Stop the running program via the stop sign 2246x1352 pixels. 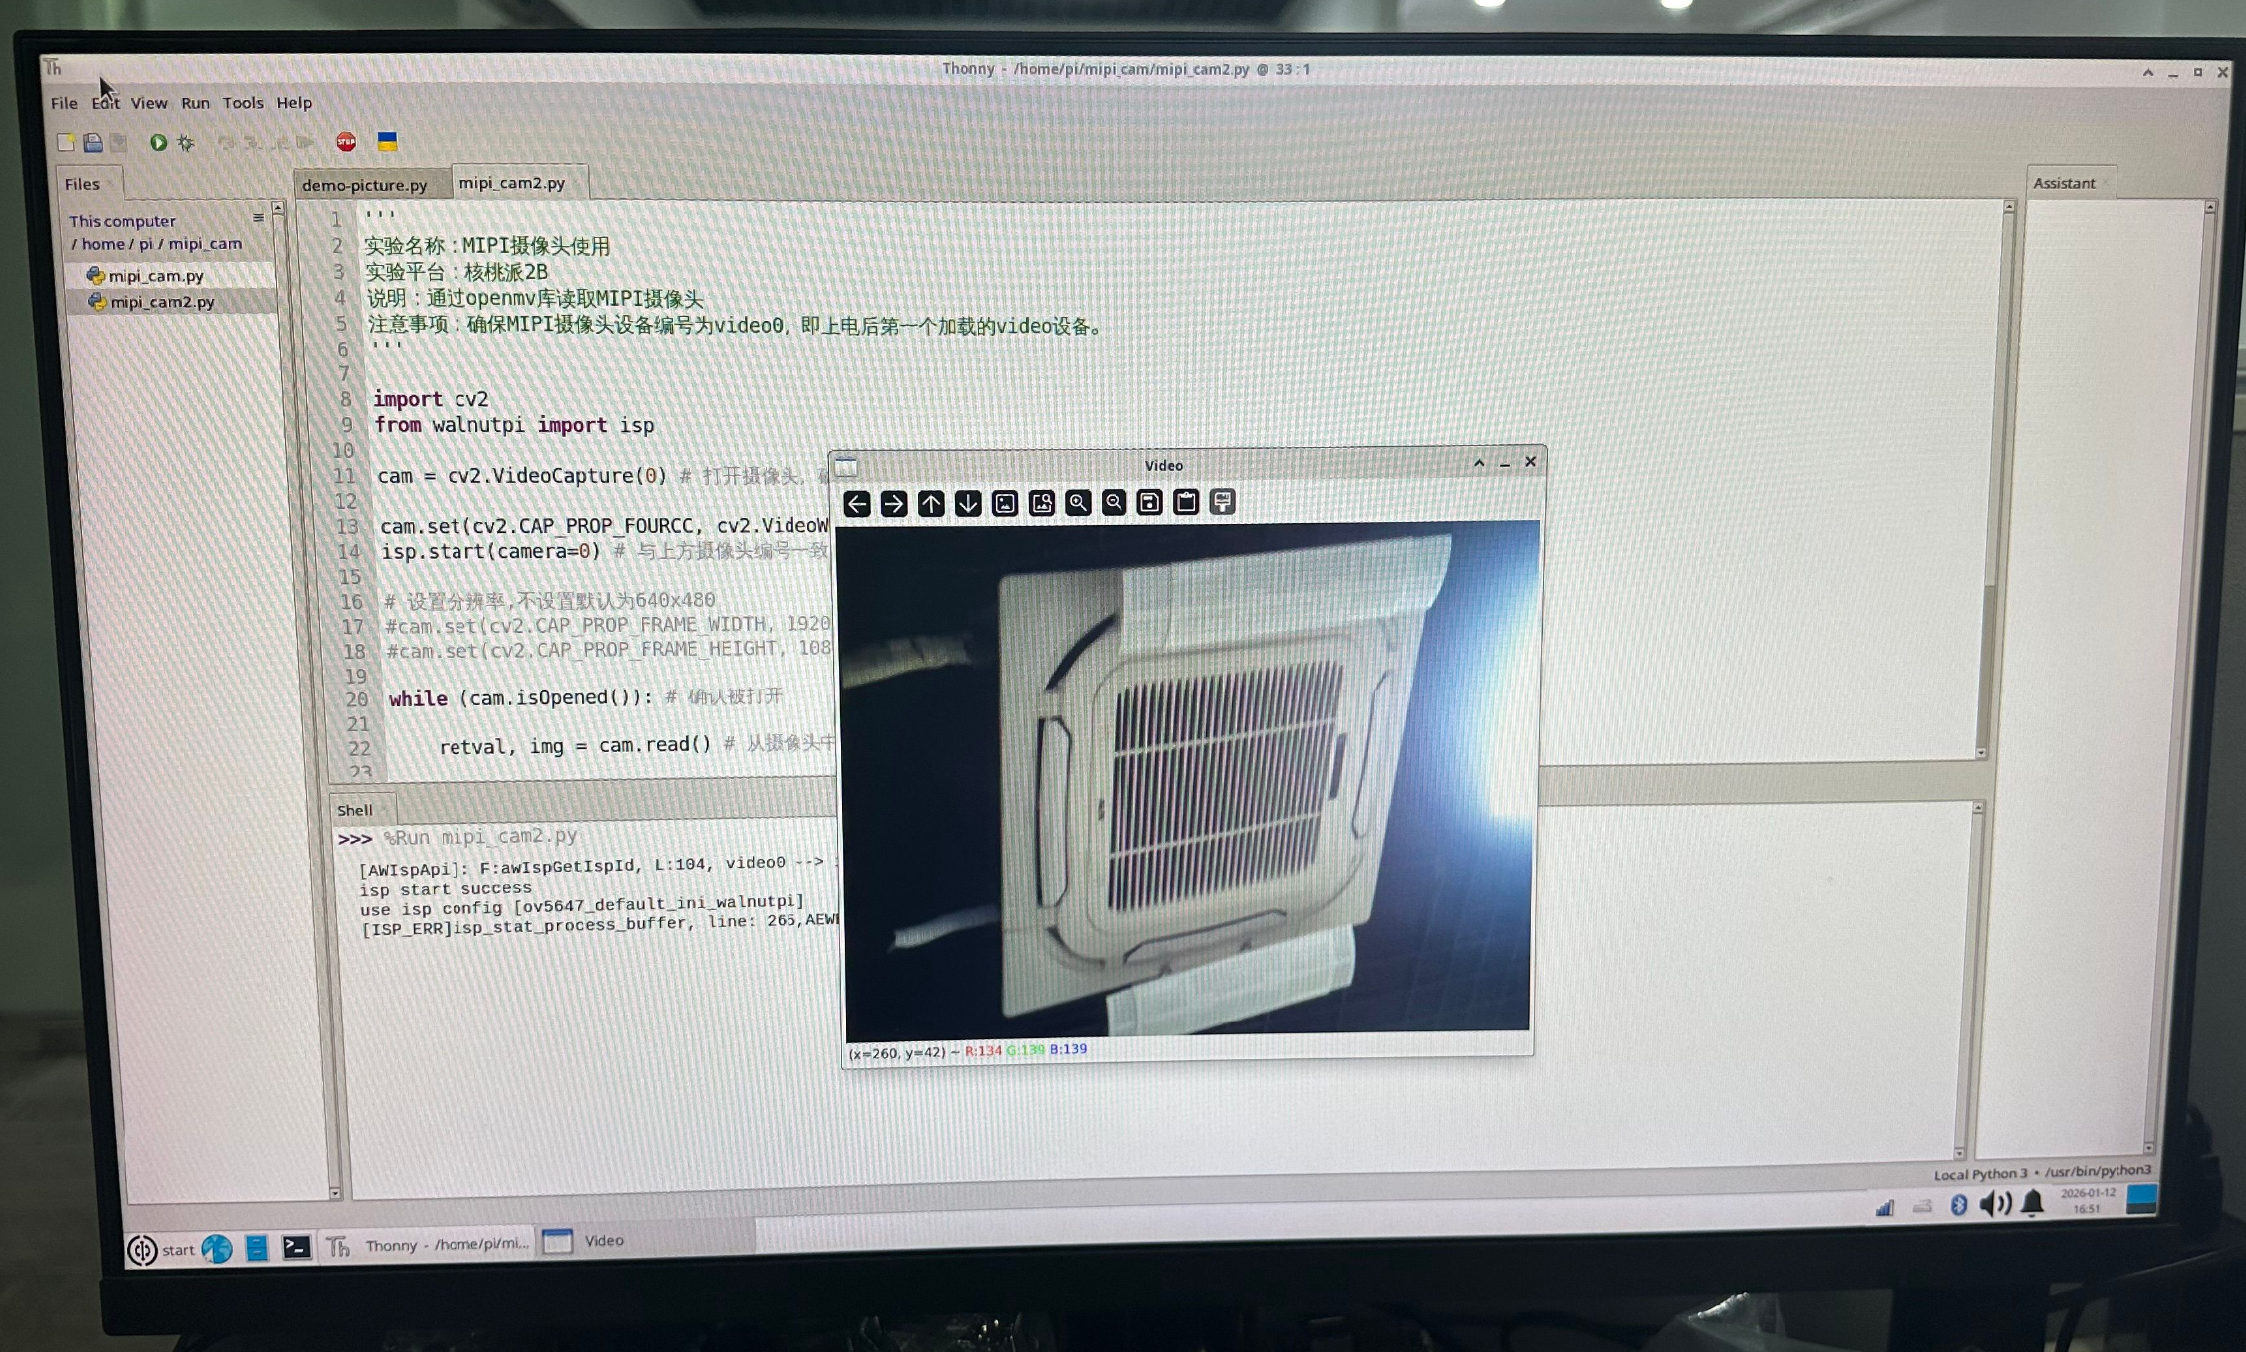(347, 143)
